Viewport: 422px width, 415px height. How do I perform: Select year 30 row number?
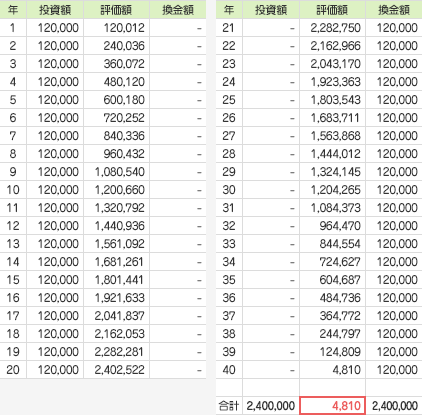229,190
